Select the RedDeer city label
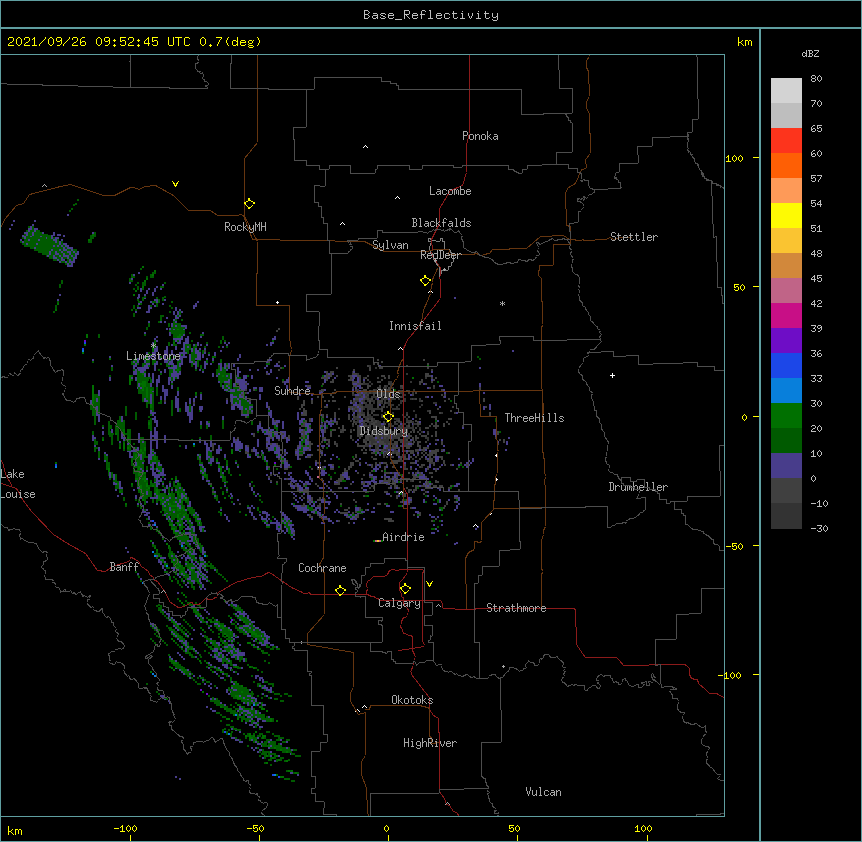862x842 pixels. click(x=440, y=255)
